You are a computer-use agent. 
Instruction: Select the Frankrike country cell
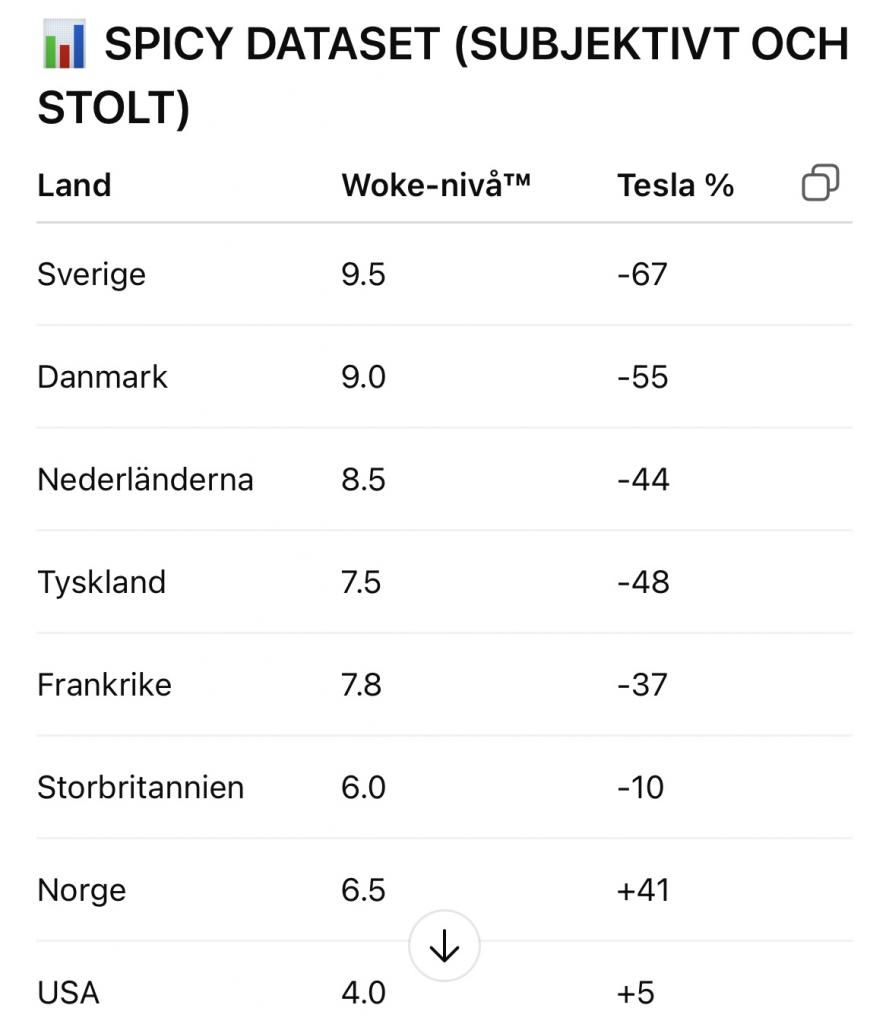(x=104, y=685)
